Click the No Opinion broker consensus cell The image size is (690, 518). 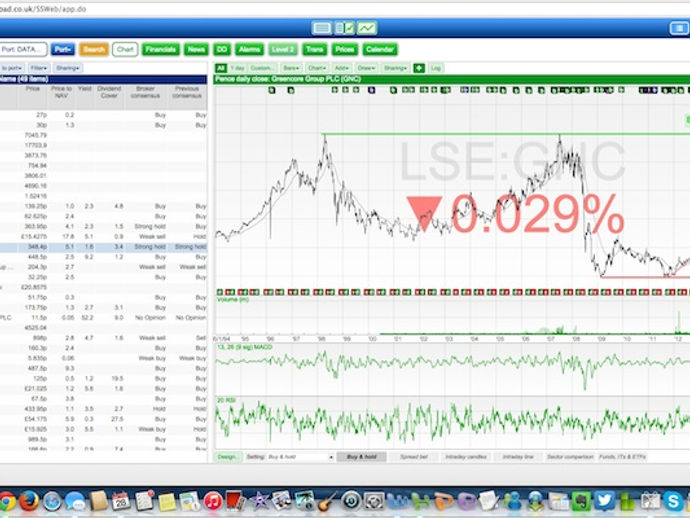pyautogui.click(x=150, y=318)
